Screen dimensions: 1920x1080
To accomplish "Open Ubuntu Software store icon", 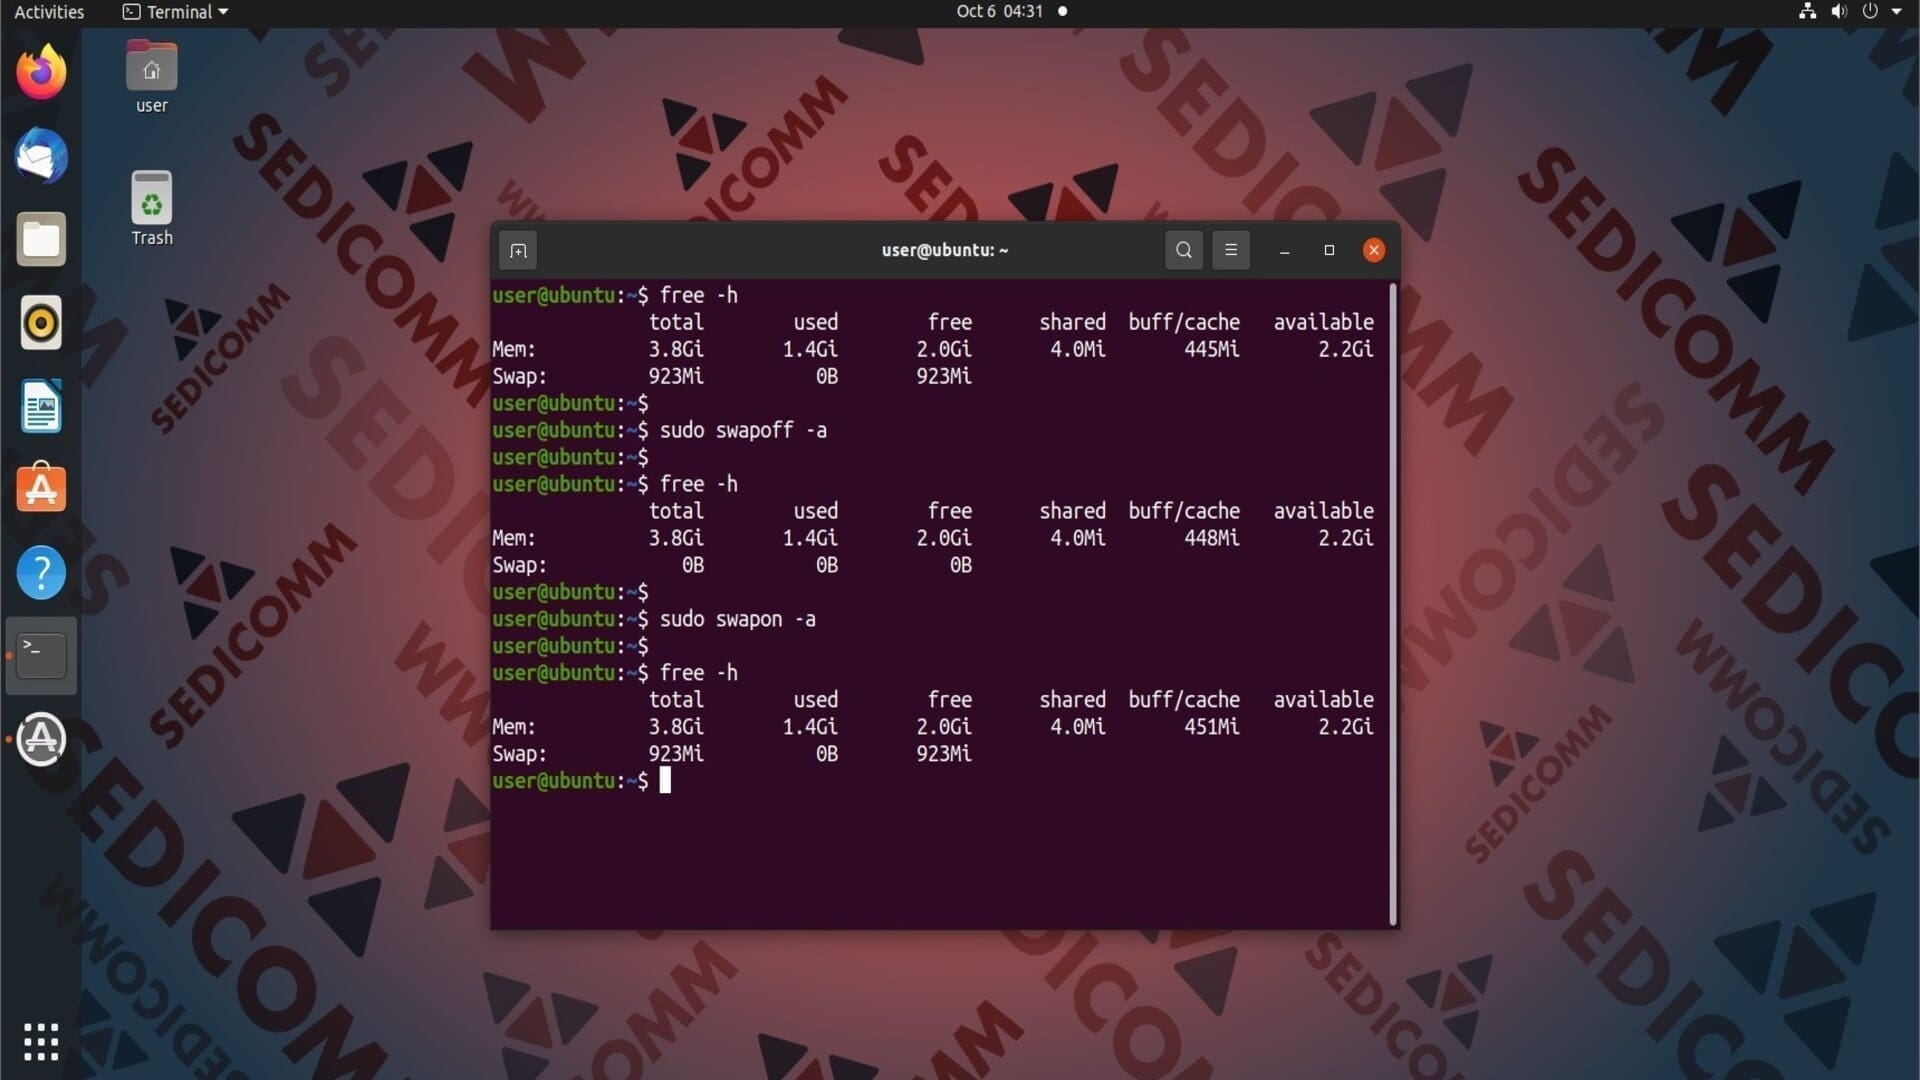I will pos(41,489).
